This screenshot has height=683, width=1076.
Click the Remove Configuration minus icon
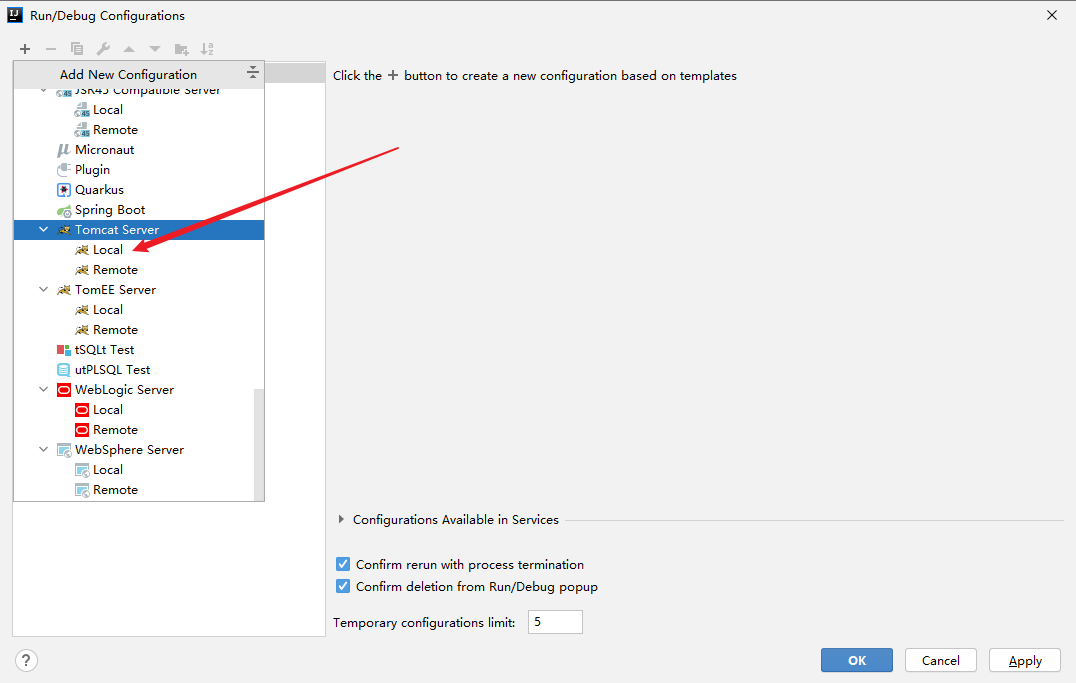[51, 49]
